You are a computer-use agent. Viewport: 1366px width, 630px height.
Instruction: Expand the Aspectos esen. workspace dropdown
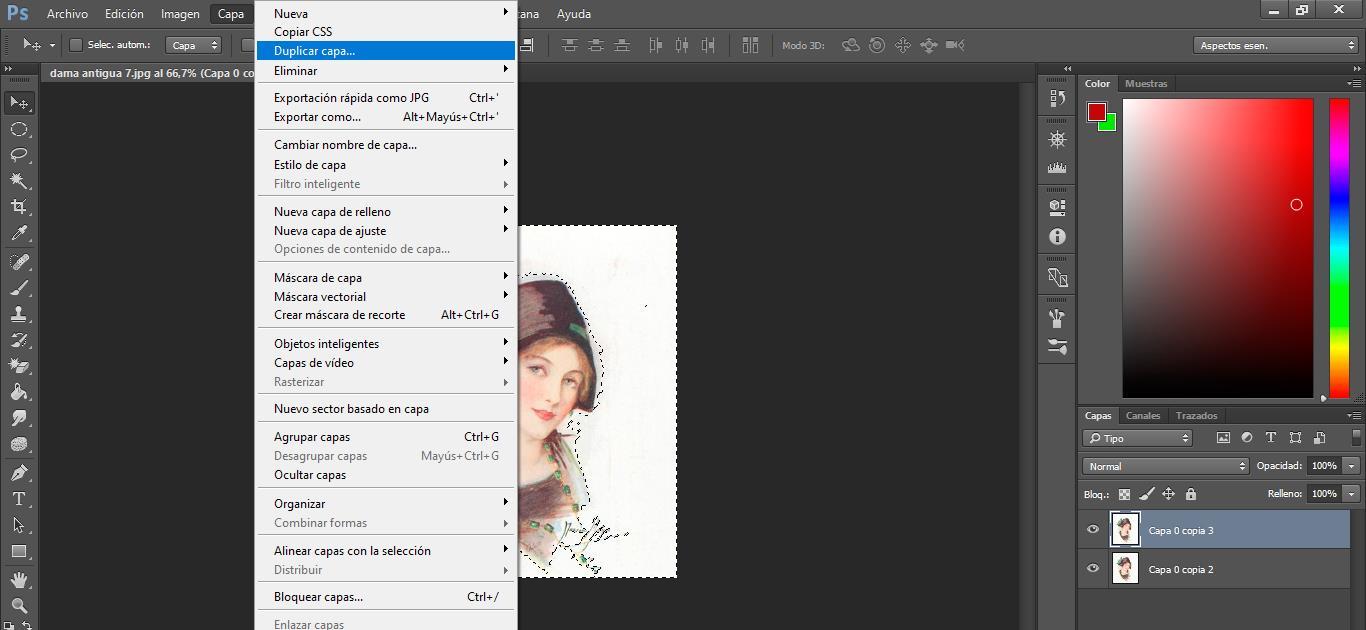pyautogui.click(x=1275, y=45)
